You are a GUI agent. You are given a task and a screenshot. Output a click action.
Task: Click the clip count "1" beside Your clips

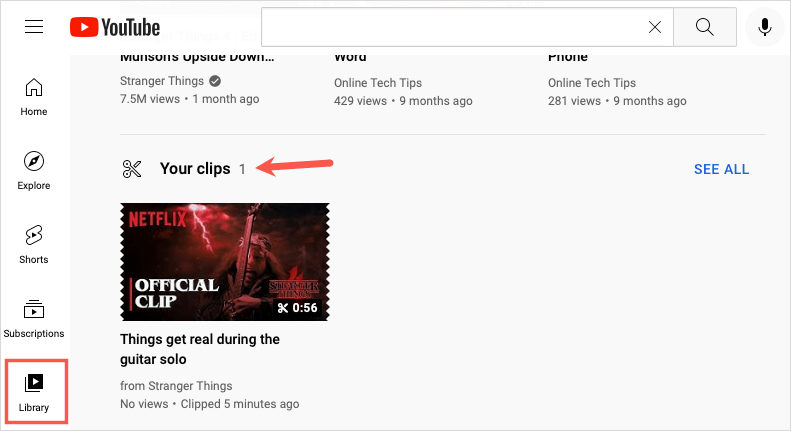click(x=242, y=169)
